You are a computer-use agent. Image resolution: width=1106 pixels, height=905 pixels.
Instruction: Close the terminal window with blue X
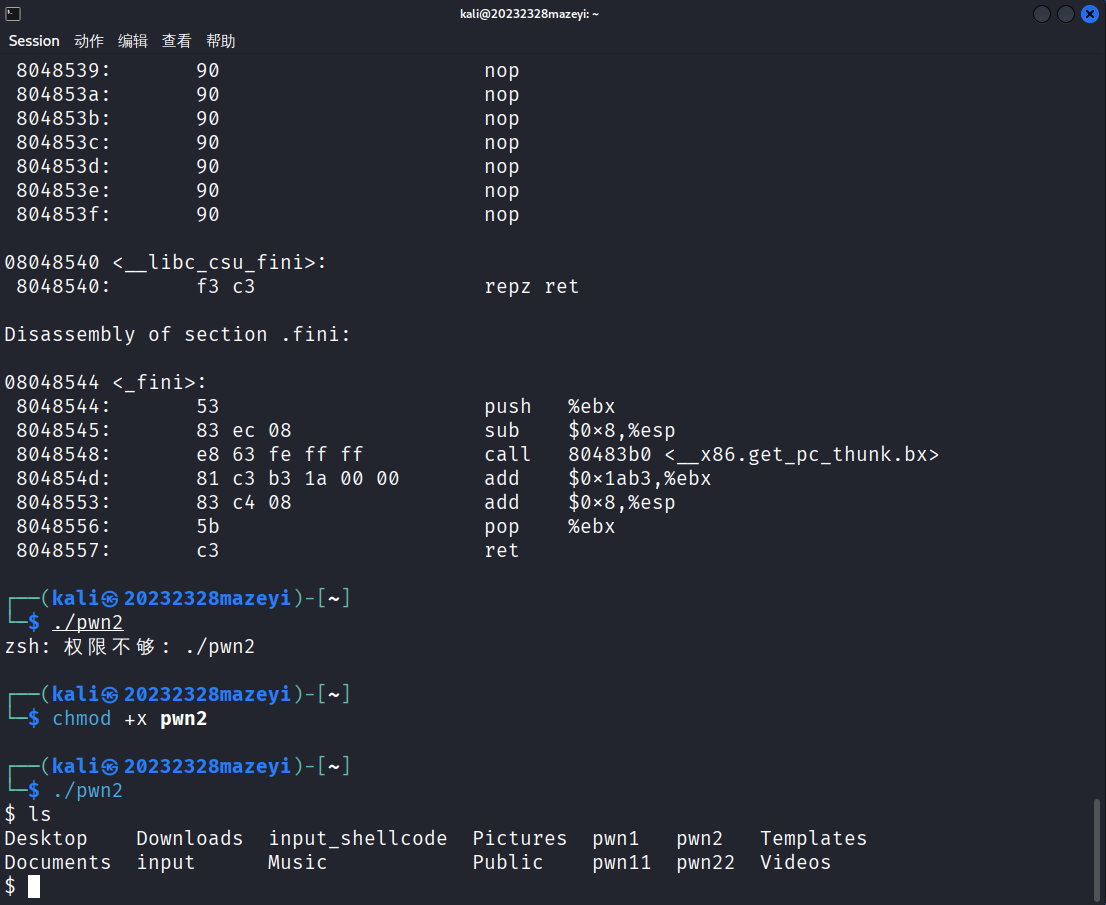coord(1090,13)
